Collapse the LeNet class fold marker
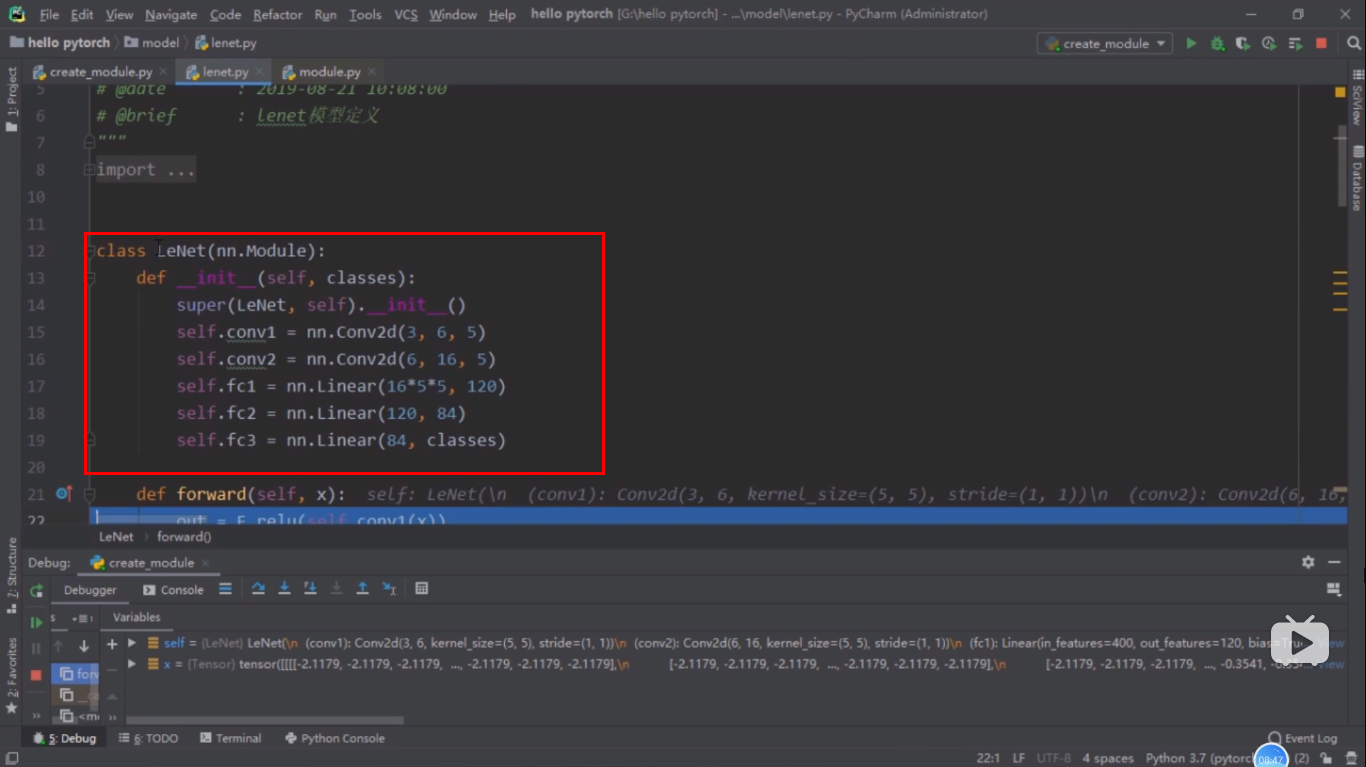The image size is (1366, 767). pos(89,251)
